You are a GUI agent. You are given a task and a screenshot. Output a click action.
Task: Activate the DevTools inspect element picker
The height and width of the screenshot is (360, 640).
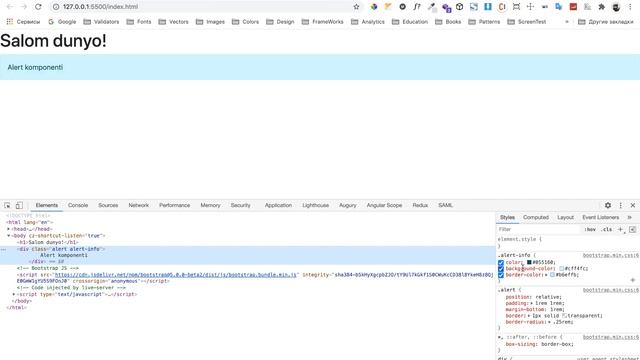click(x=7, y=205)
